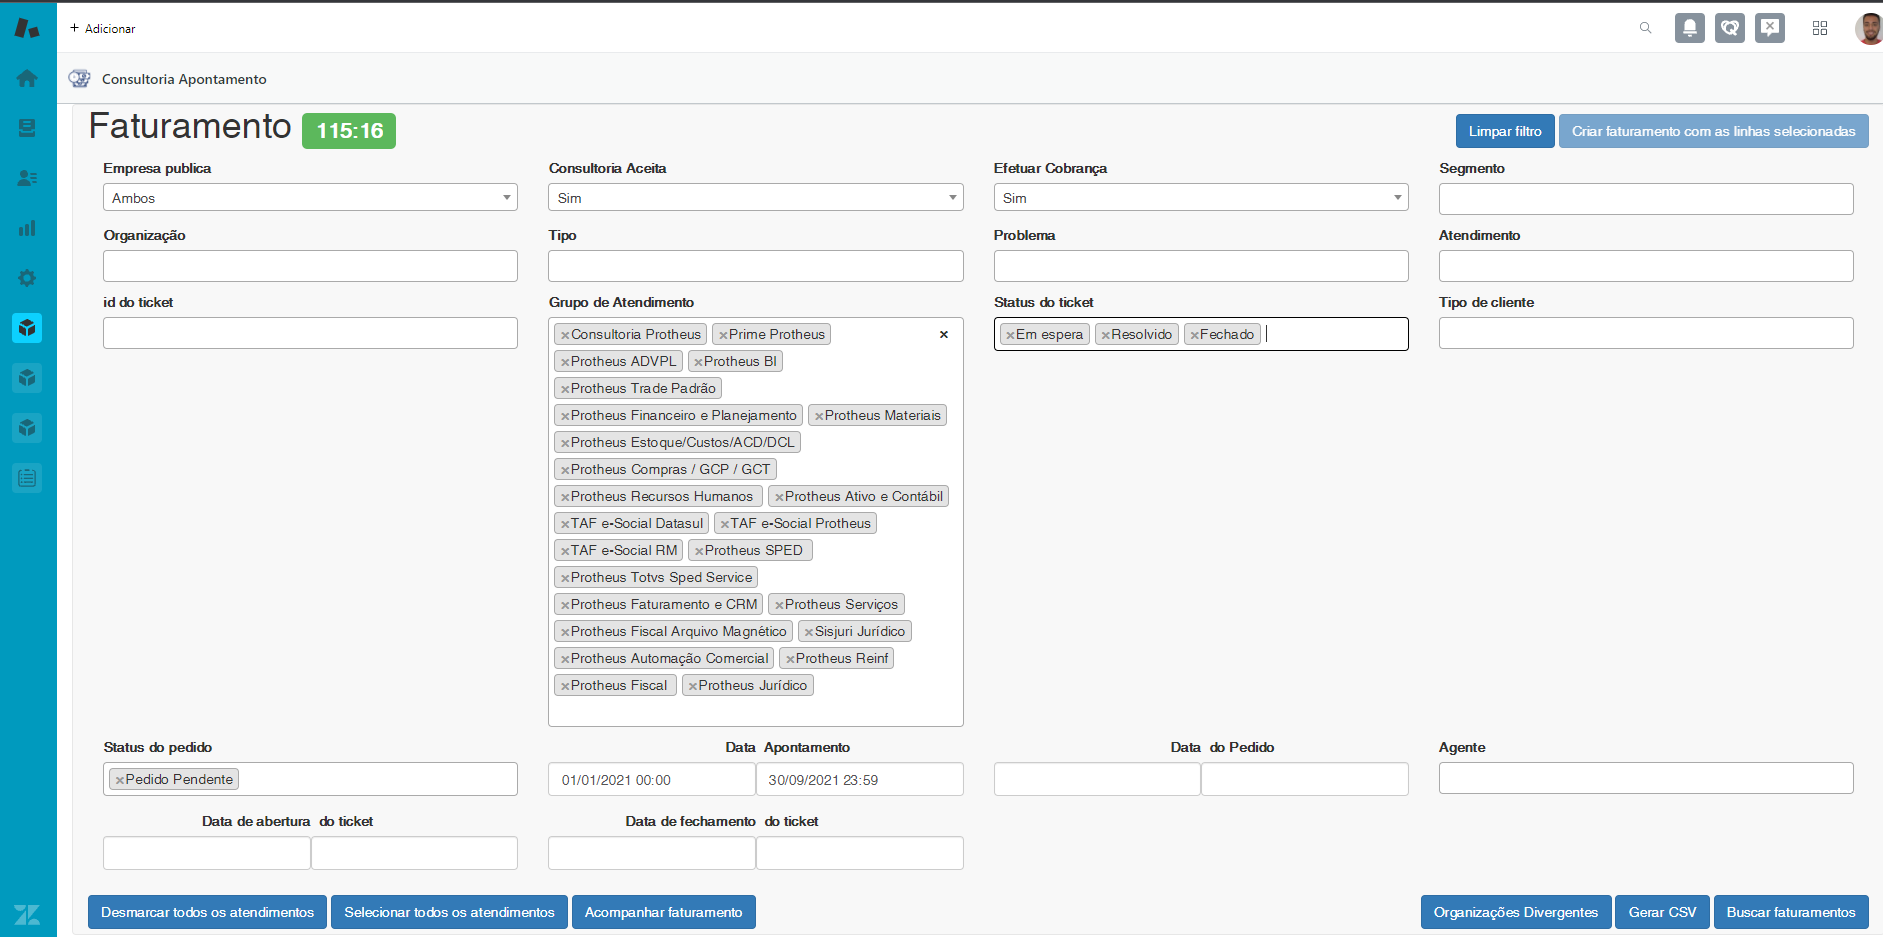Click the Limpar filtro button
Screen dimensions: 1887x940
click(1504, 131)
